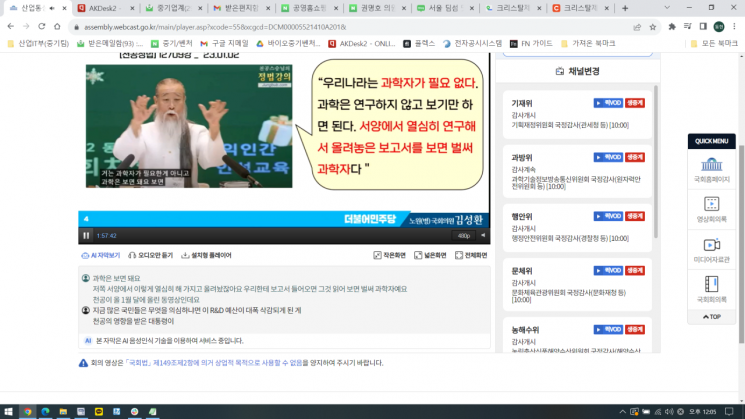This screenshot has height=419, width=745.
Task: Click the channel list scrollbar
Action: [x=656, y=162]
